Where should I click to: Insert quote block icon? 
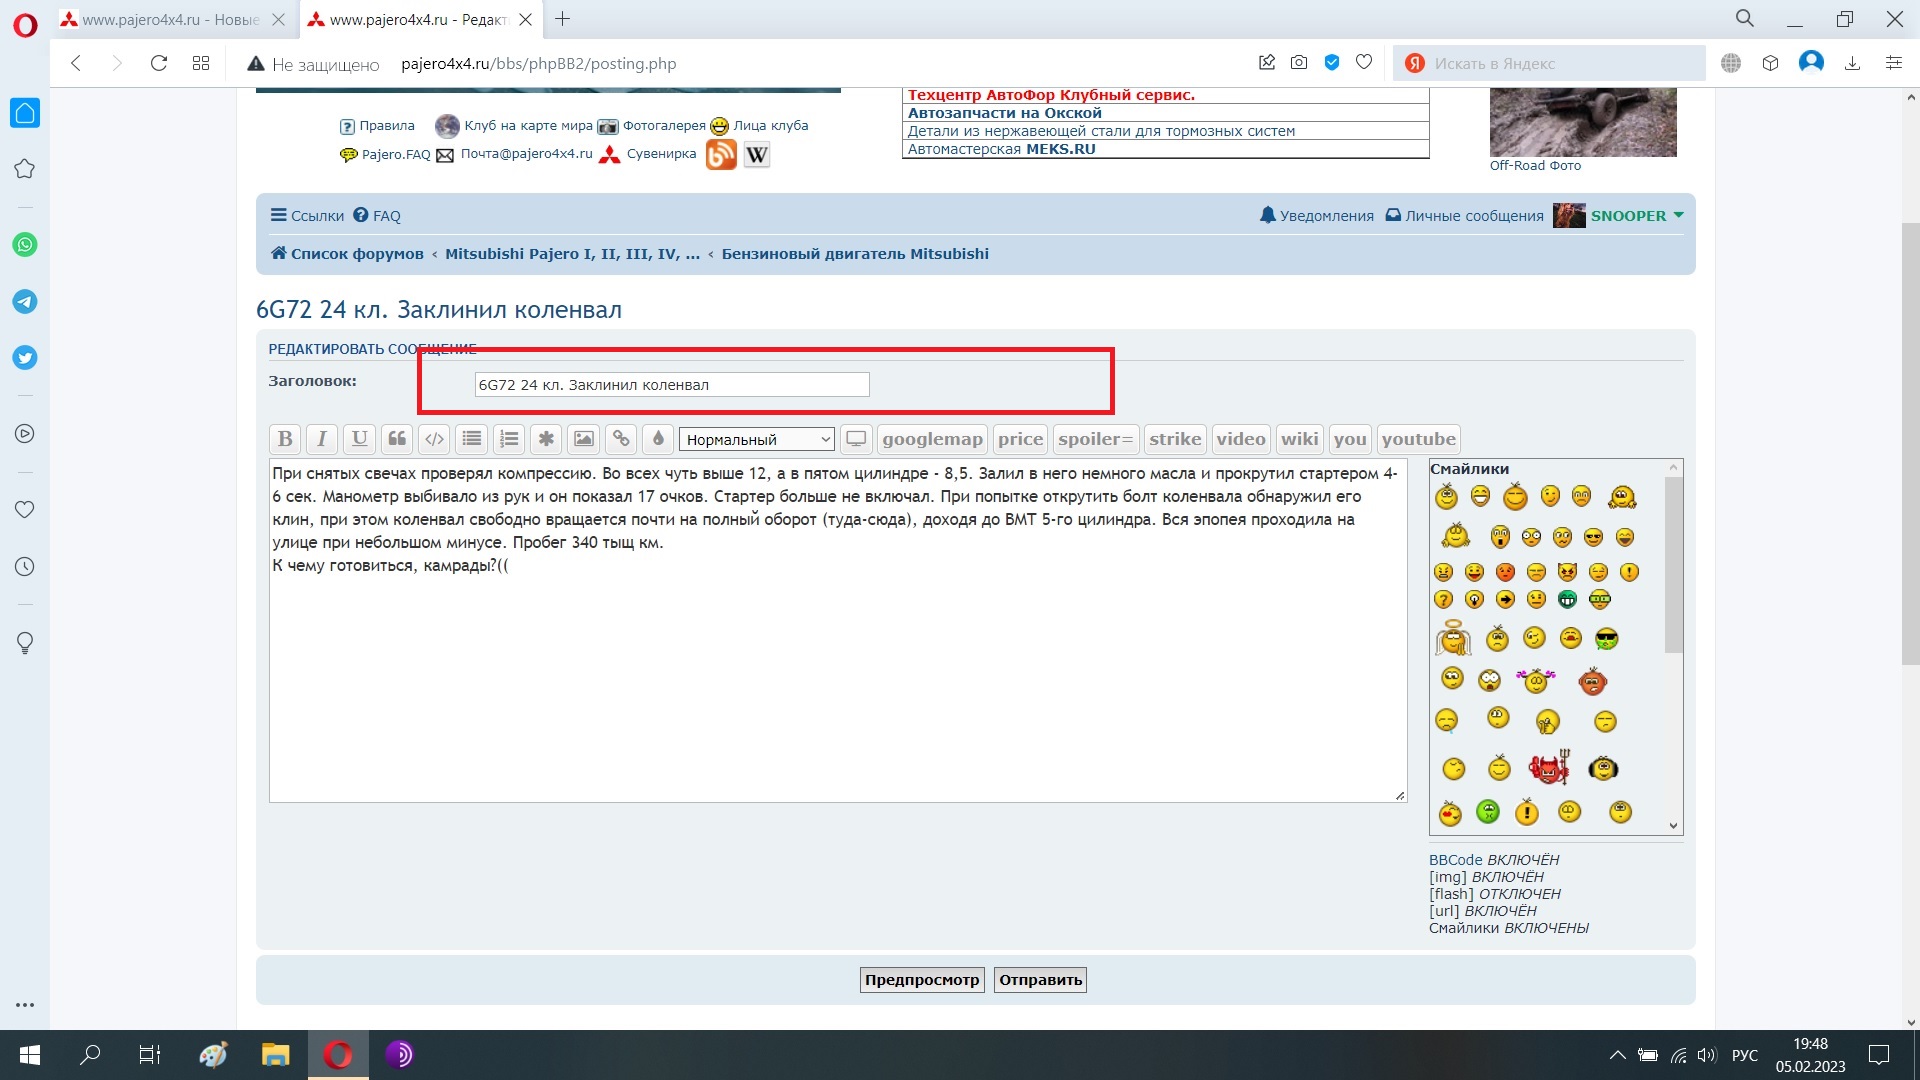[x=397, y=439]
